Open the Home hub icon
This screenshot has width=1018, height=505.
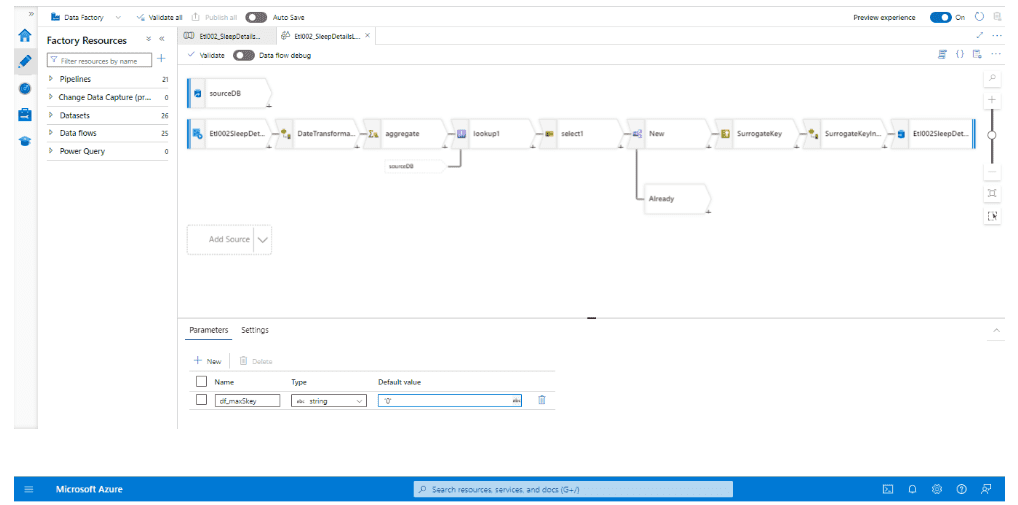[x=25, y=35]
